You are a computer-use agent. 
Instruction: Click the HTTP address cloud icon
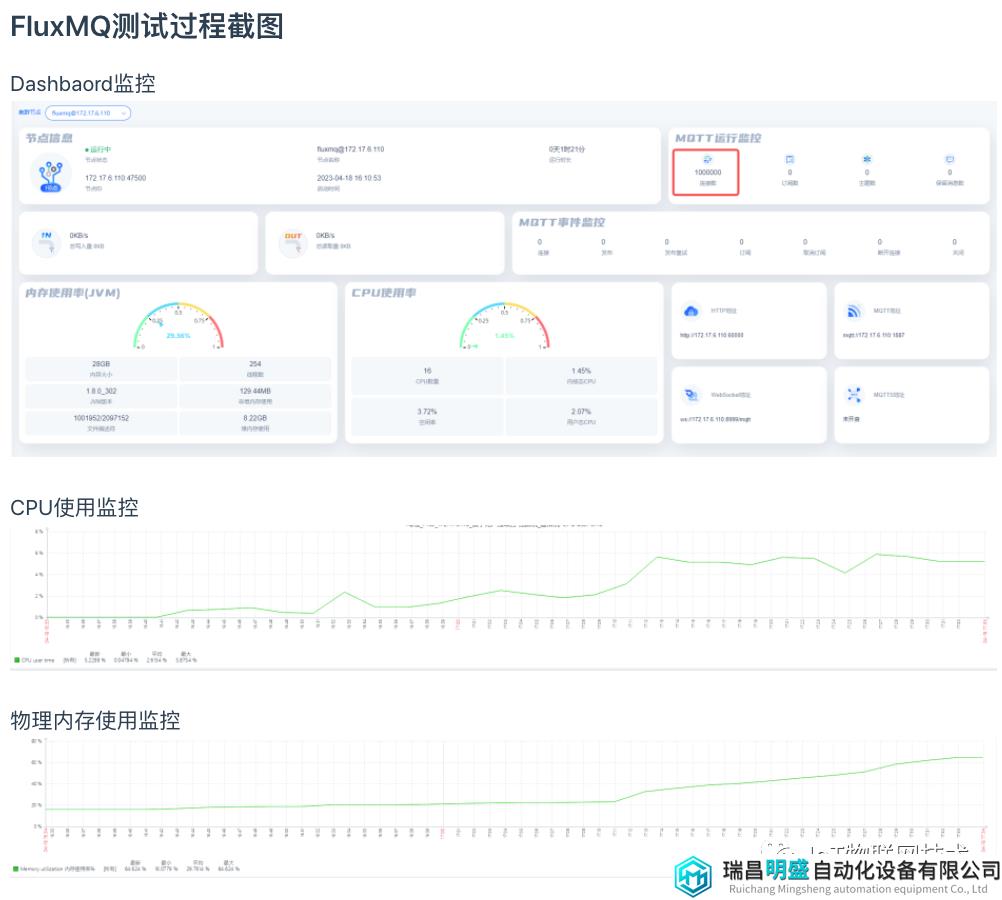pos(691,311)
